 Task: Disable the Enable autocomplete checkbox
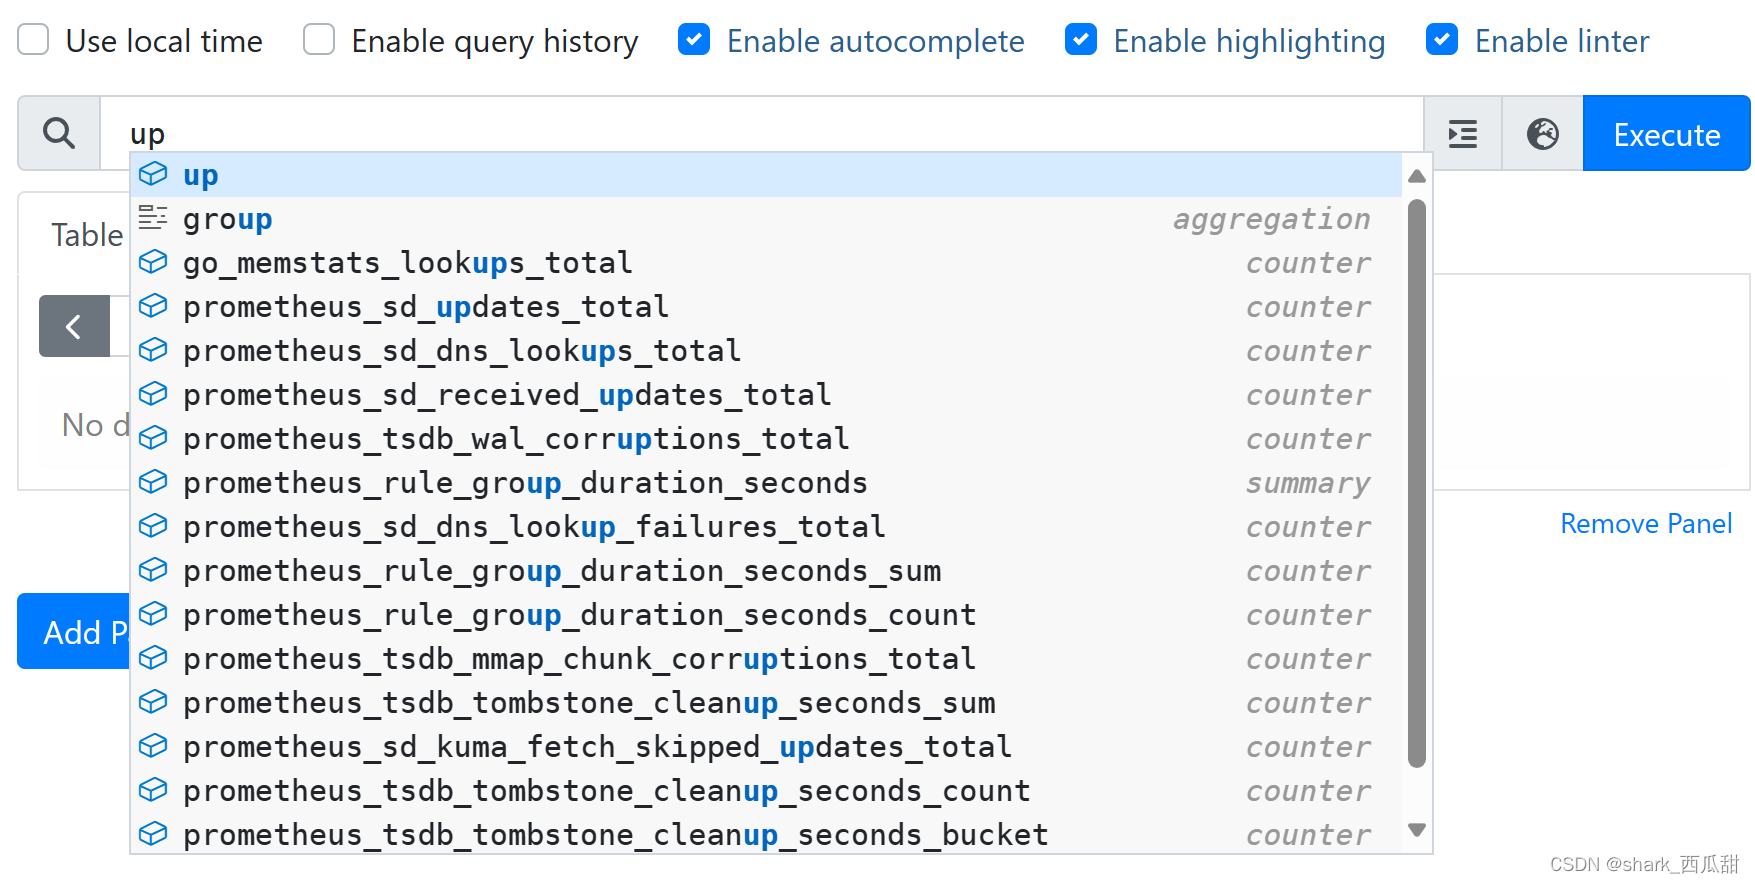click(x=694, y=40)
